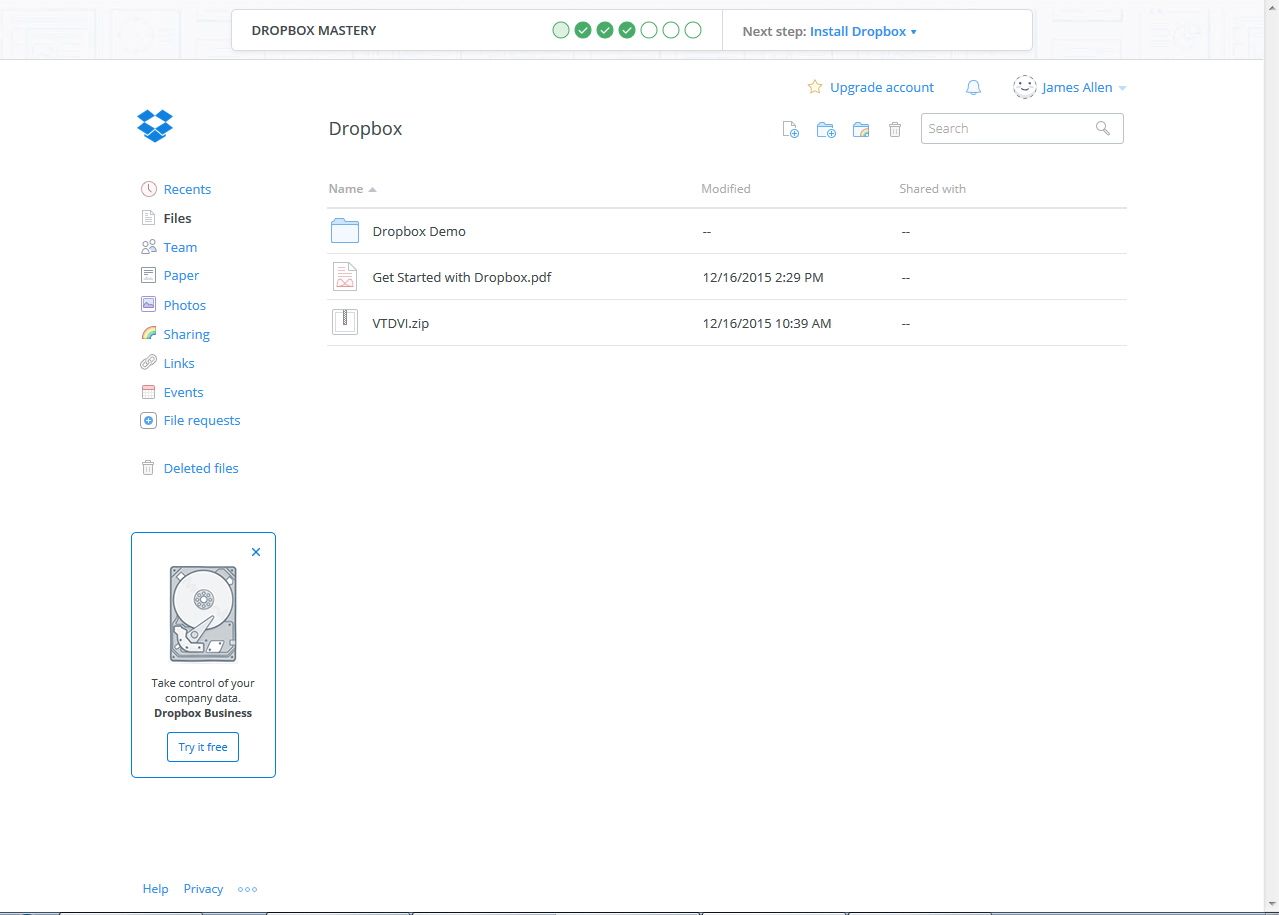Click inside the Search field
Image resolution: width=1279 pixels, height=915 pixels.
pos(1008,129)
